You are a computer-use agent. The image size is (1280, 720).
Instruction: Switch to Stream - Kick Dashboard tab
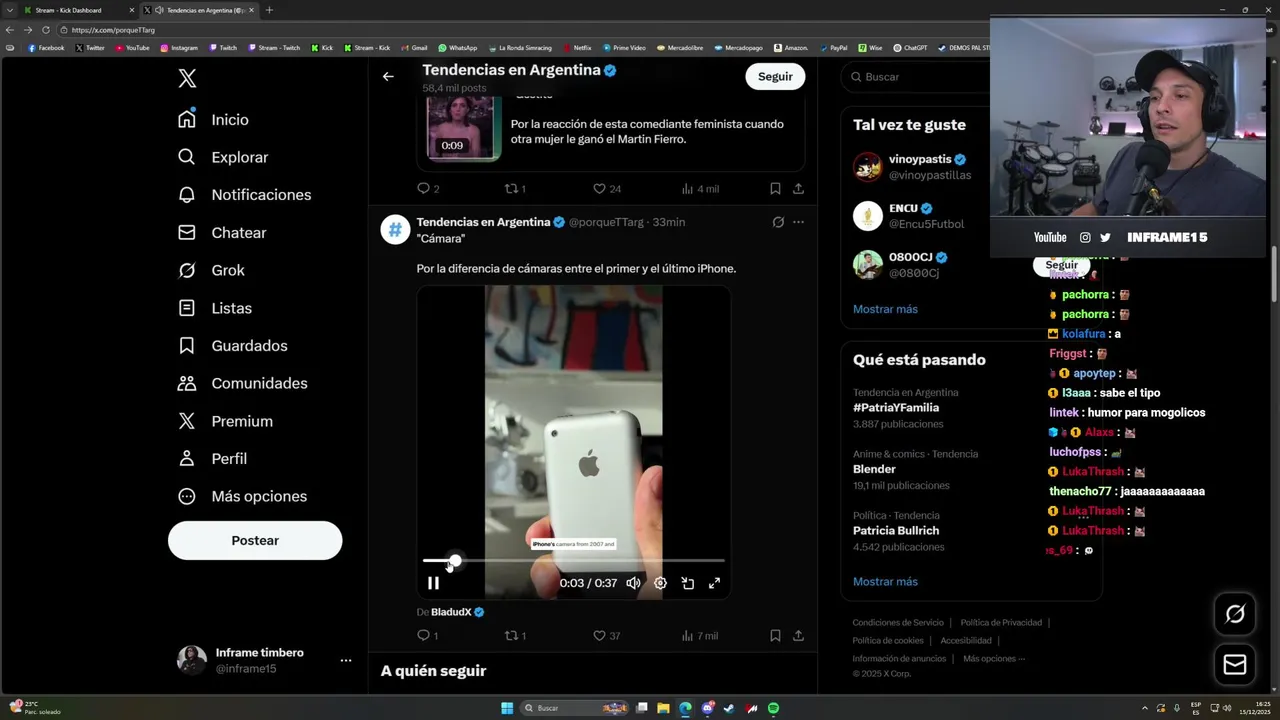(x=78, y=10)
